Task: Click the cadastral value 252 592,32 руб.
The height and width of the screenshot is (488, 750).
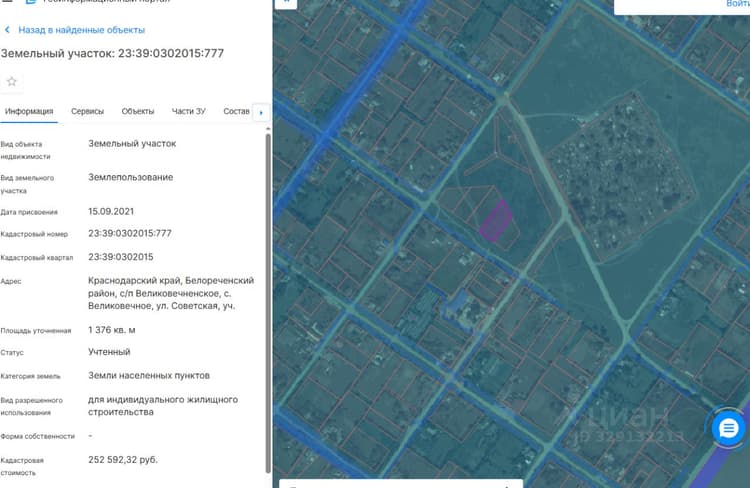Action: [123, 460]
